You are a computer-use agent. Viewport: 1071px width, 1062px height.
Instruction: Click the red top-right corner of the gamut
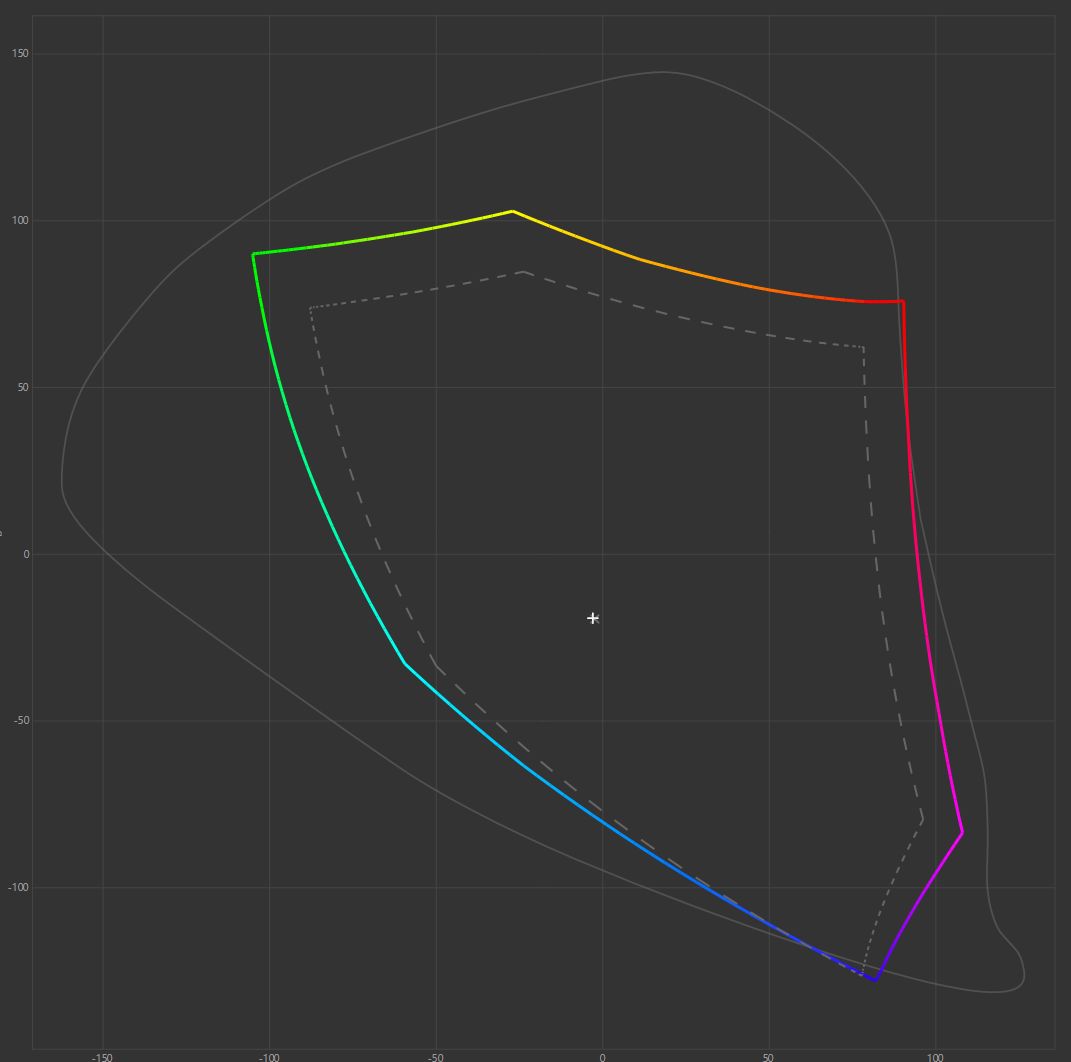[903, 301]
